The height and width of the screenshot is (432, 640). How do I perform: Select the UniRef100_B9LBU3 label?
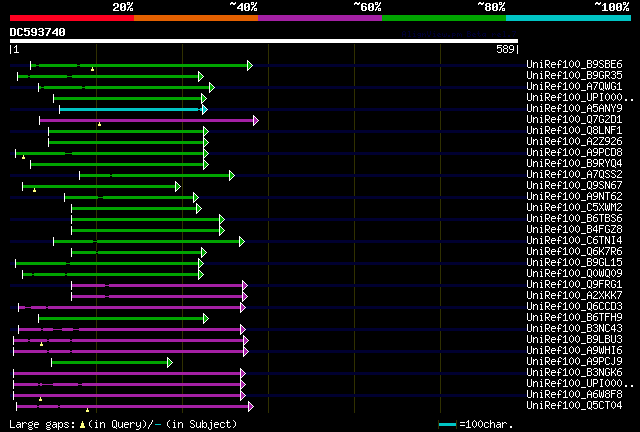pos(574,340)
